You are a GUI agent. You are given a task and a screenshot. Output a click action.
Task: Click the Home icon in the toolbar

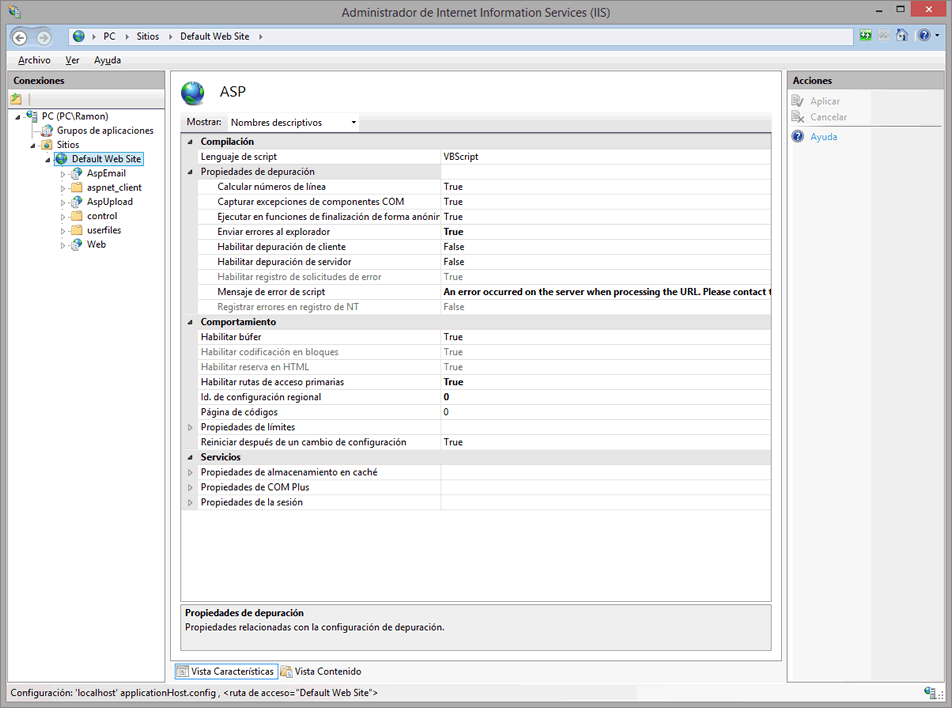click(x=902, y=36)
